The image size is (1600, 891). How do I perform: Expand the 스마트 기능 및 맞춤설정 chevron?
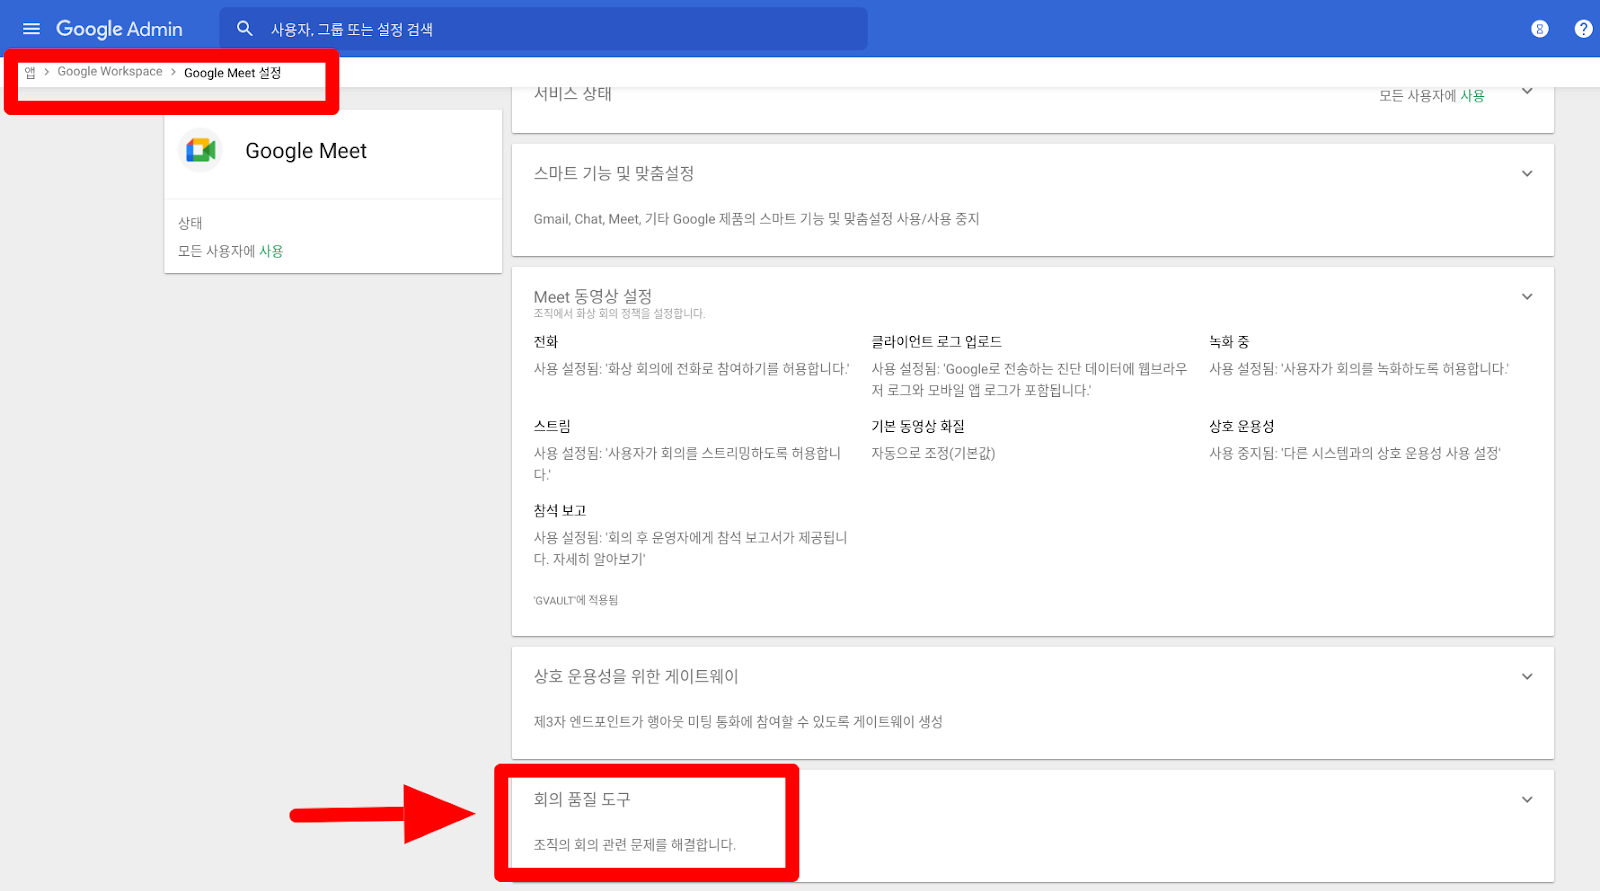point(1527,174)
